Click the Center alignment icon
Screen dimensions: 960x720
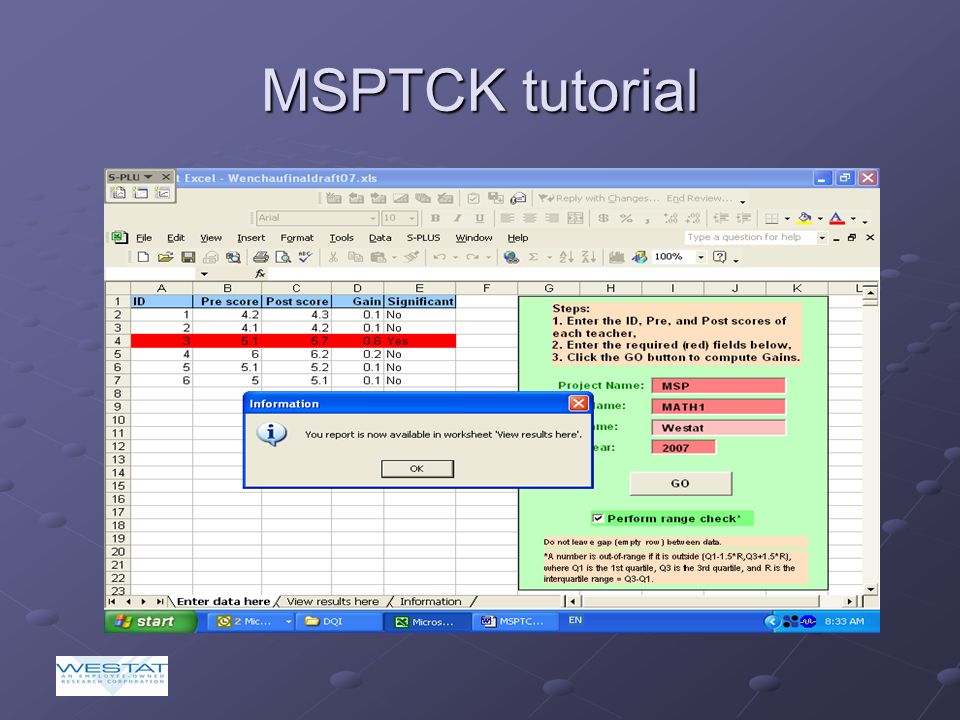(x=530, y=218)
